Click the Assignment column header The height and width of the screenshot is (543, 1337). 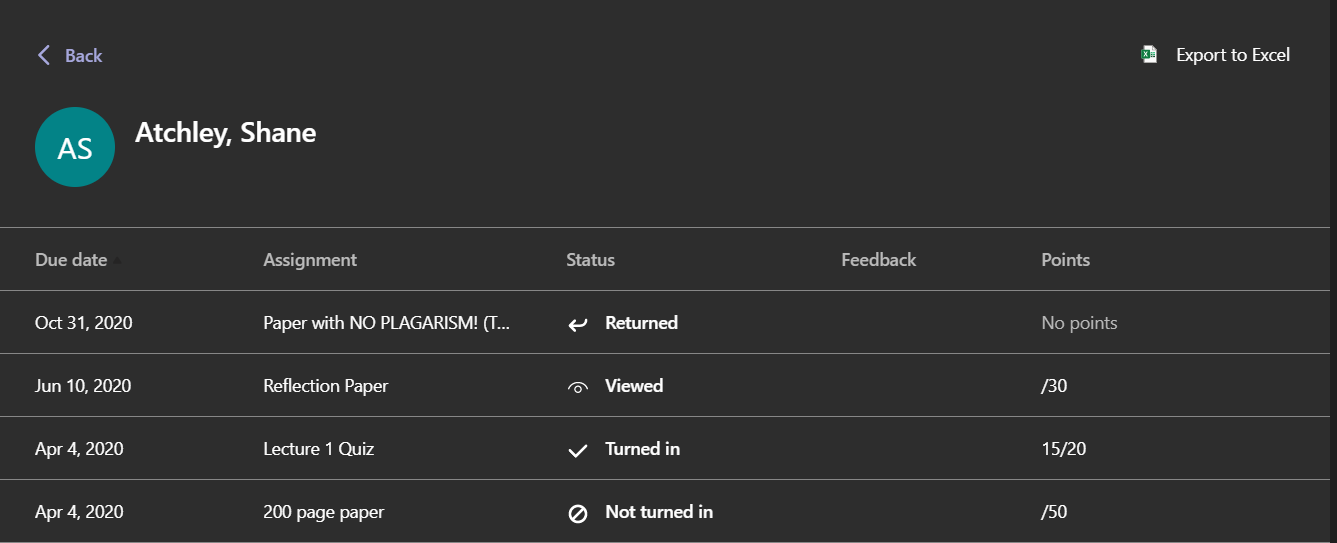pos(310,260)
